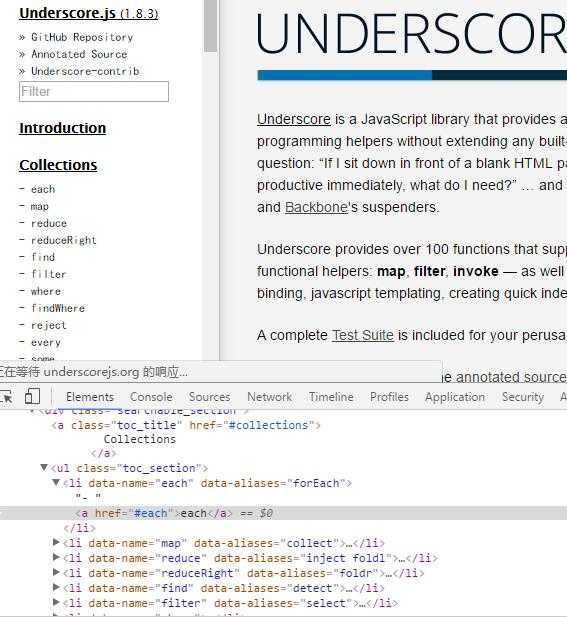Open the each function link

coord(43,189)
